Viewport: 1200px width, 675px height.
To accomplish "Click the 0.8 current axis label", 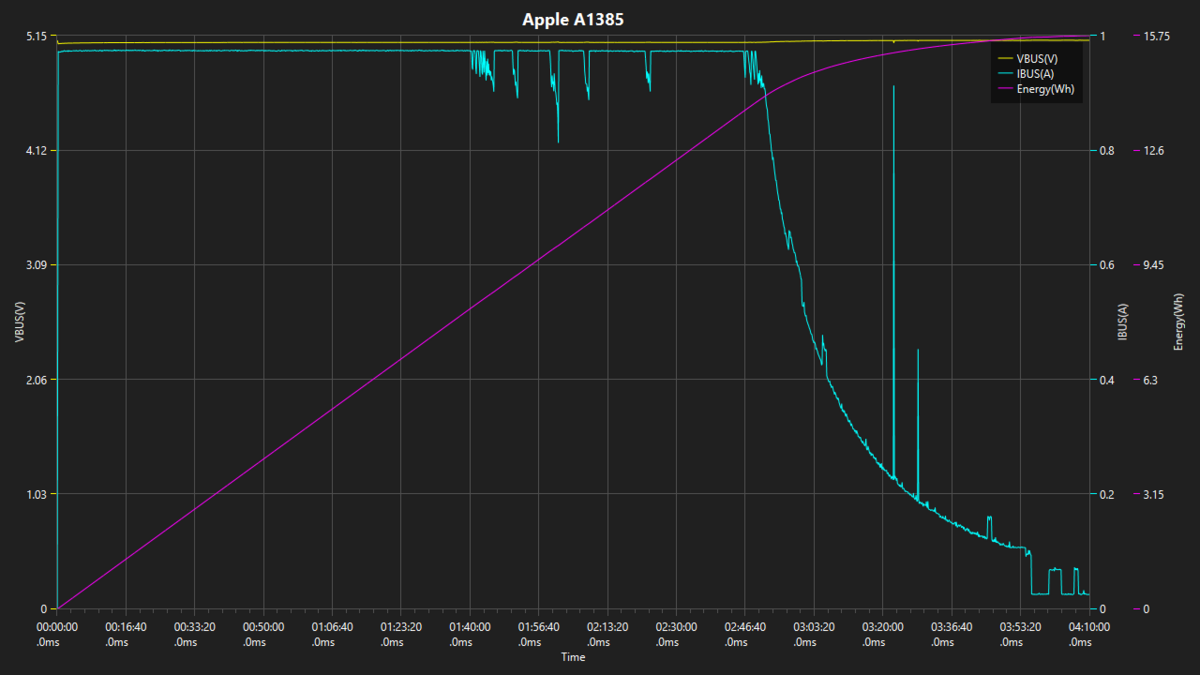I will point(1107,150).
